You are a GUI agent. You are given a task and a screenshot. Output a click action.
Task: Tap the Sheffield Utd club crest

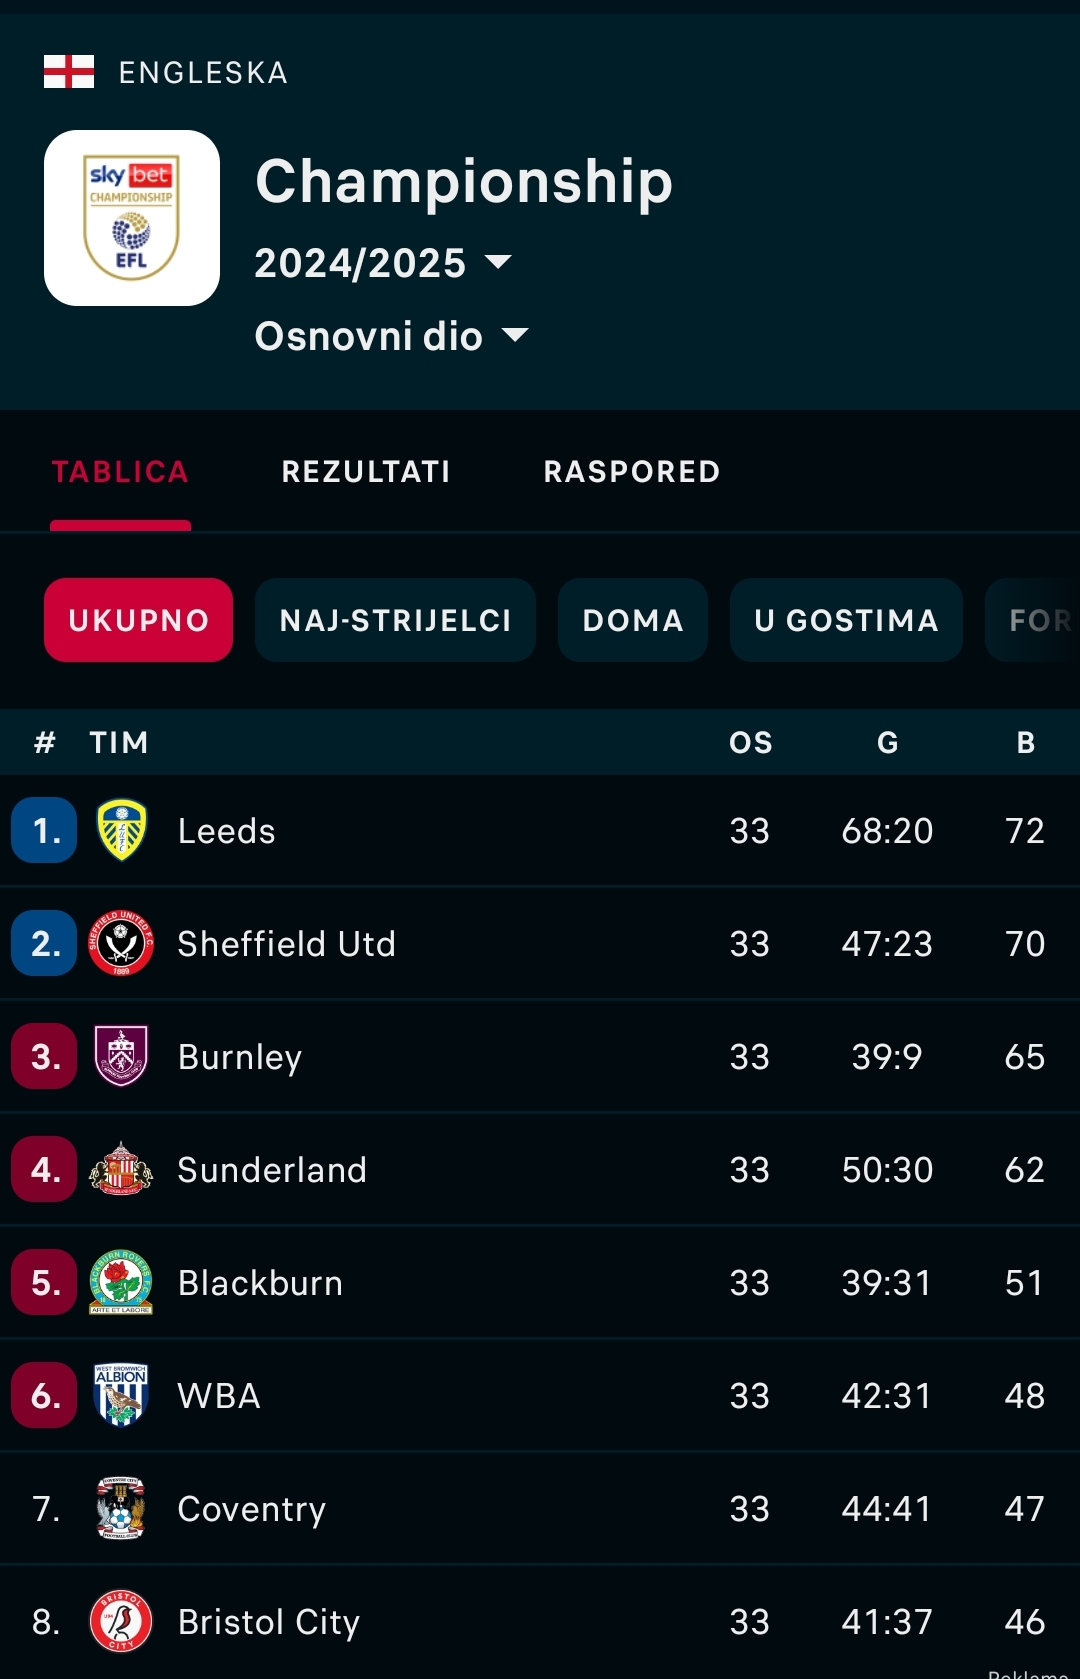pyautogui.click(x=121, y=944)
